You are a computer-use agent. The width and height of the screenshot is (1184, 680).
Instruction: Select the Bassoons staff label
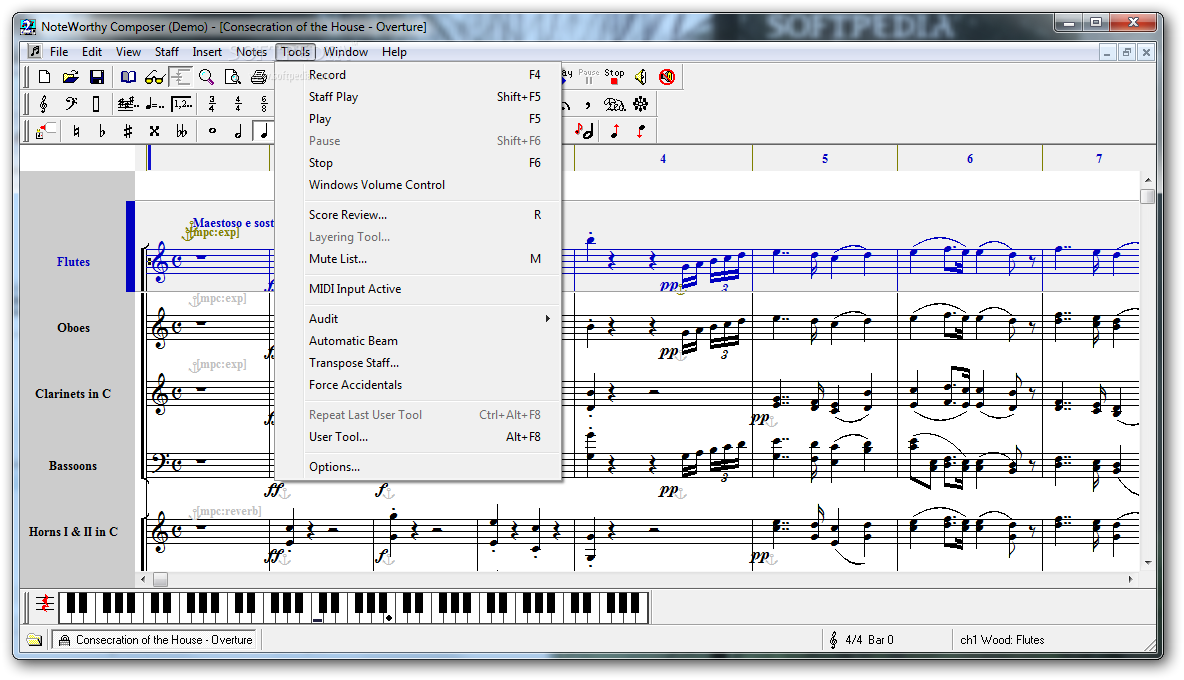tap(73, 466)
